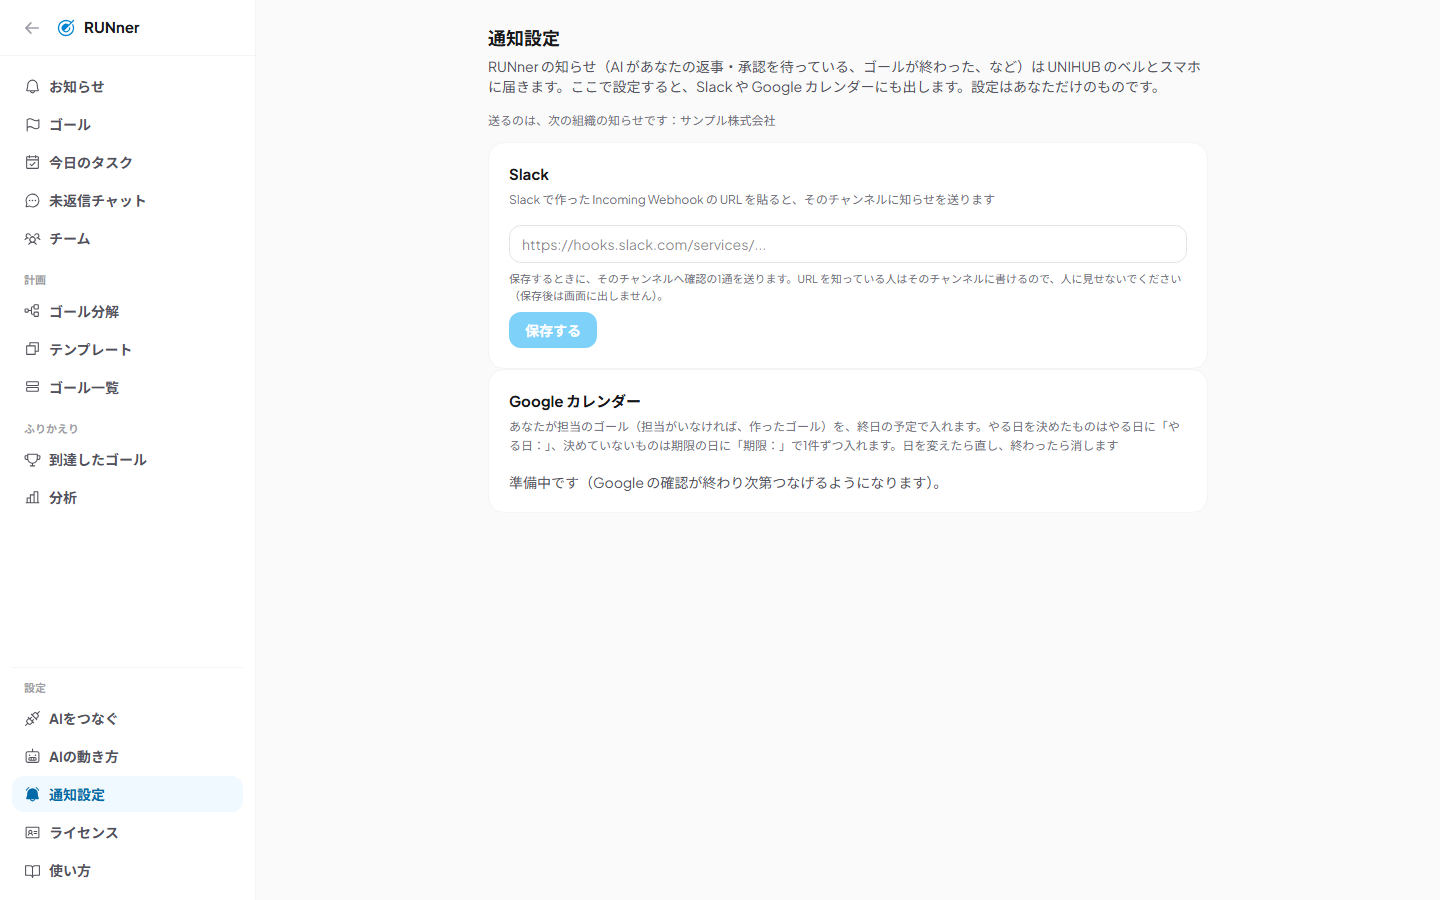Click the RUNner logo icon

coord(66,28)
